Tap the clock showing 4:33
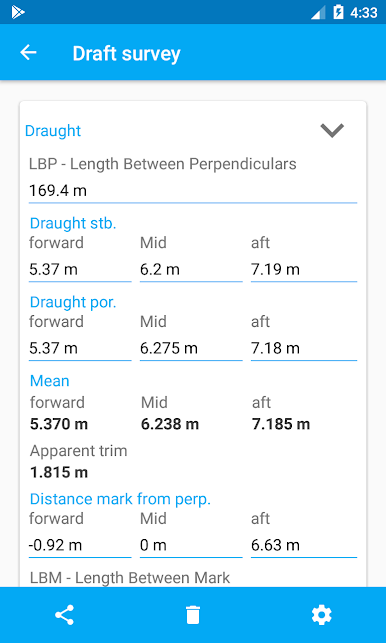 363,13
